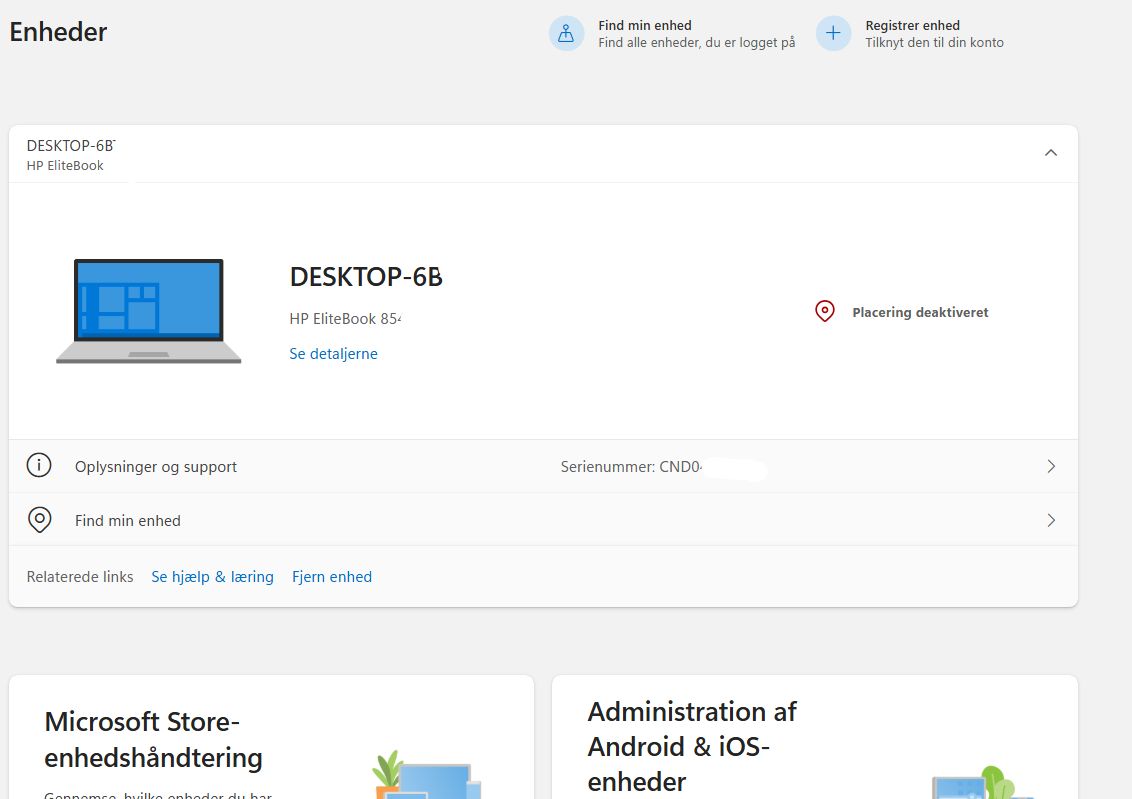Click the Relaterede links label
The height and width of the screenshot is (799, 1132).
point(80,577)
